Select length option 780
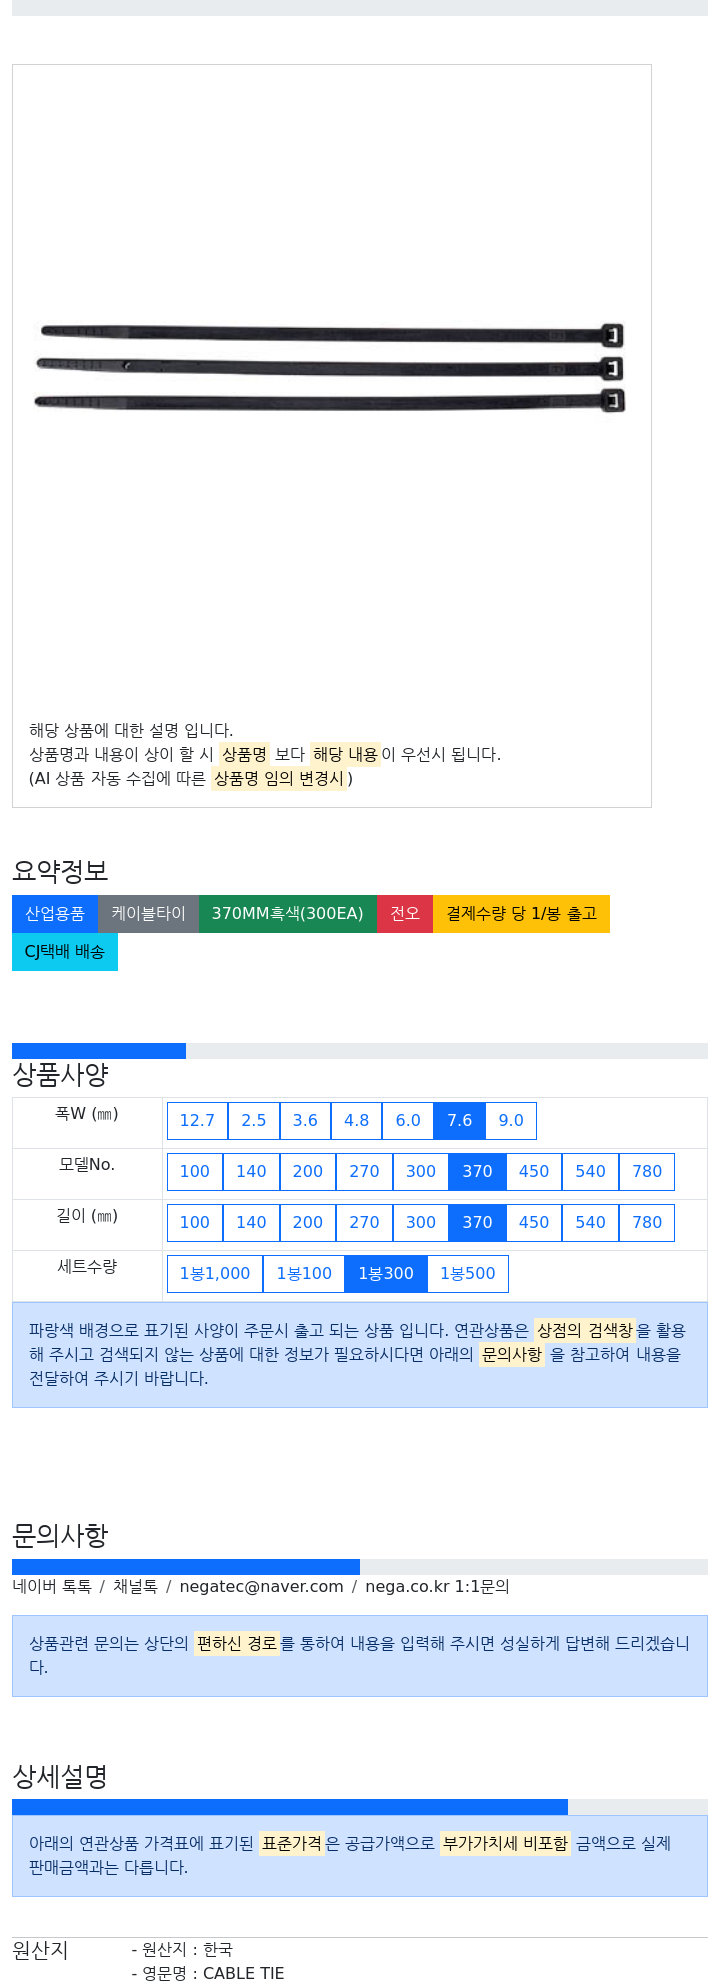Image resolution: width=720 pixels, height=1986 pixels. pos(647,1223)
